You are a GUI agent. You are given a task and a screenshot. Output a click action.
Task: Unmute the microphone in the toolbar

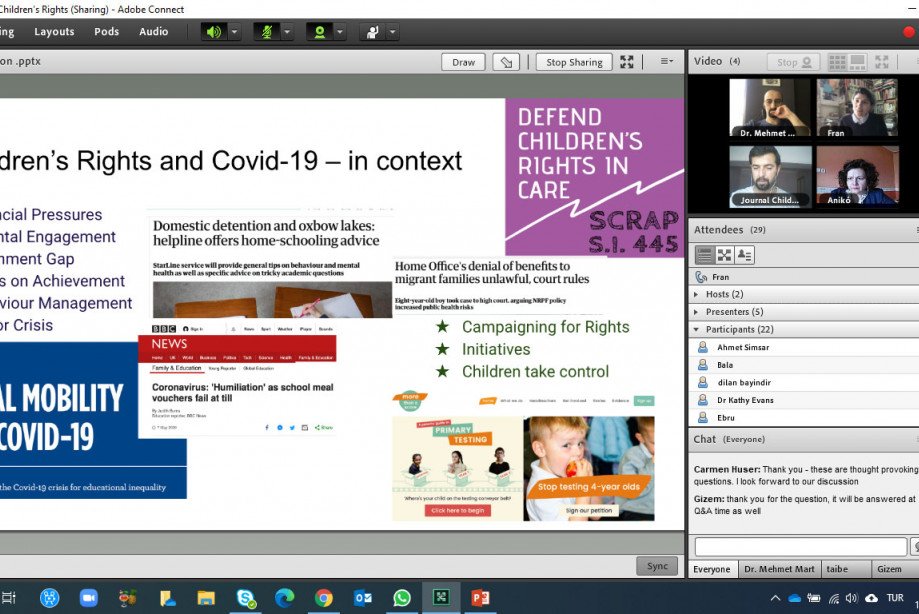[x=265, y=31]
